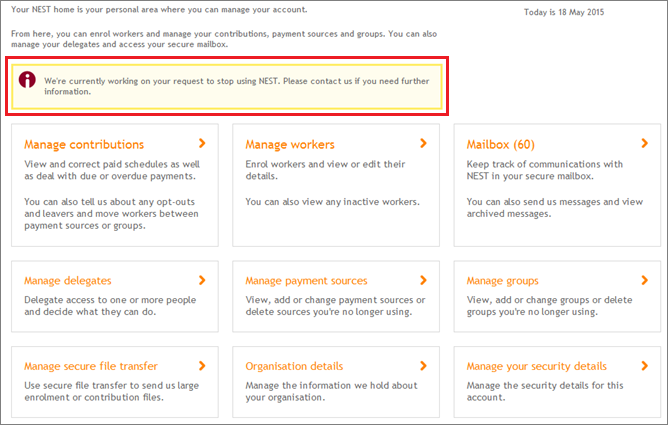Viewport: 668px width, 425px height.
Task: Click the arrow icon beside Manage your security details
Action: click(645, 366)
